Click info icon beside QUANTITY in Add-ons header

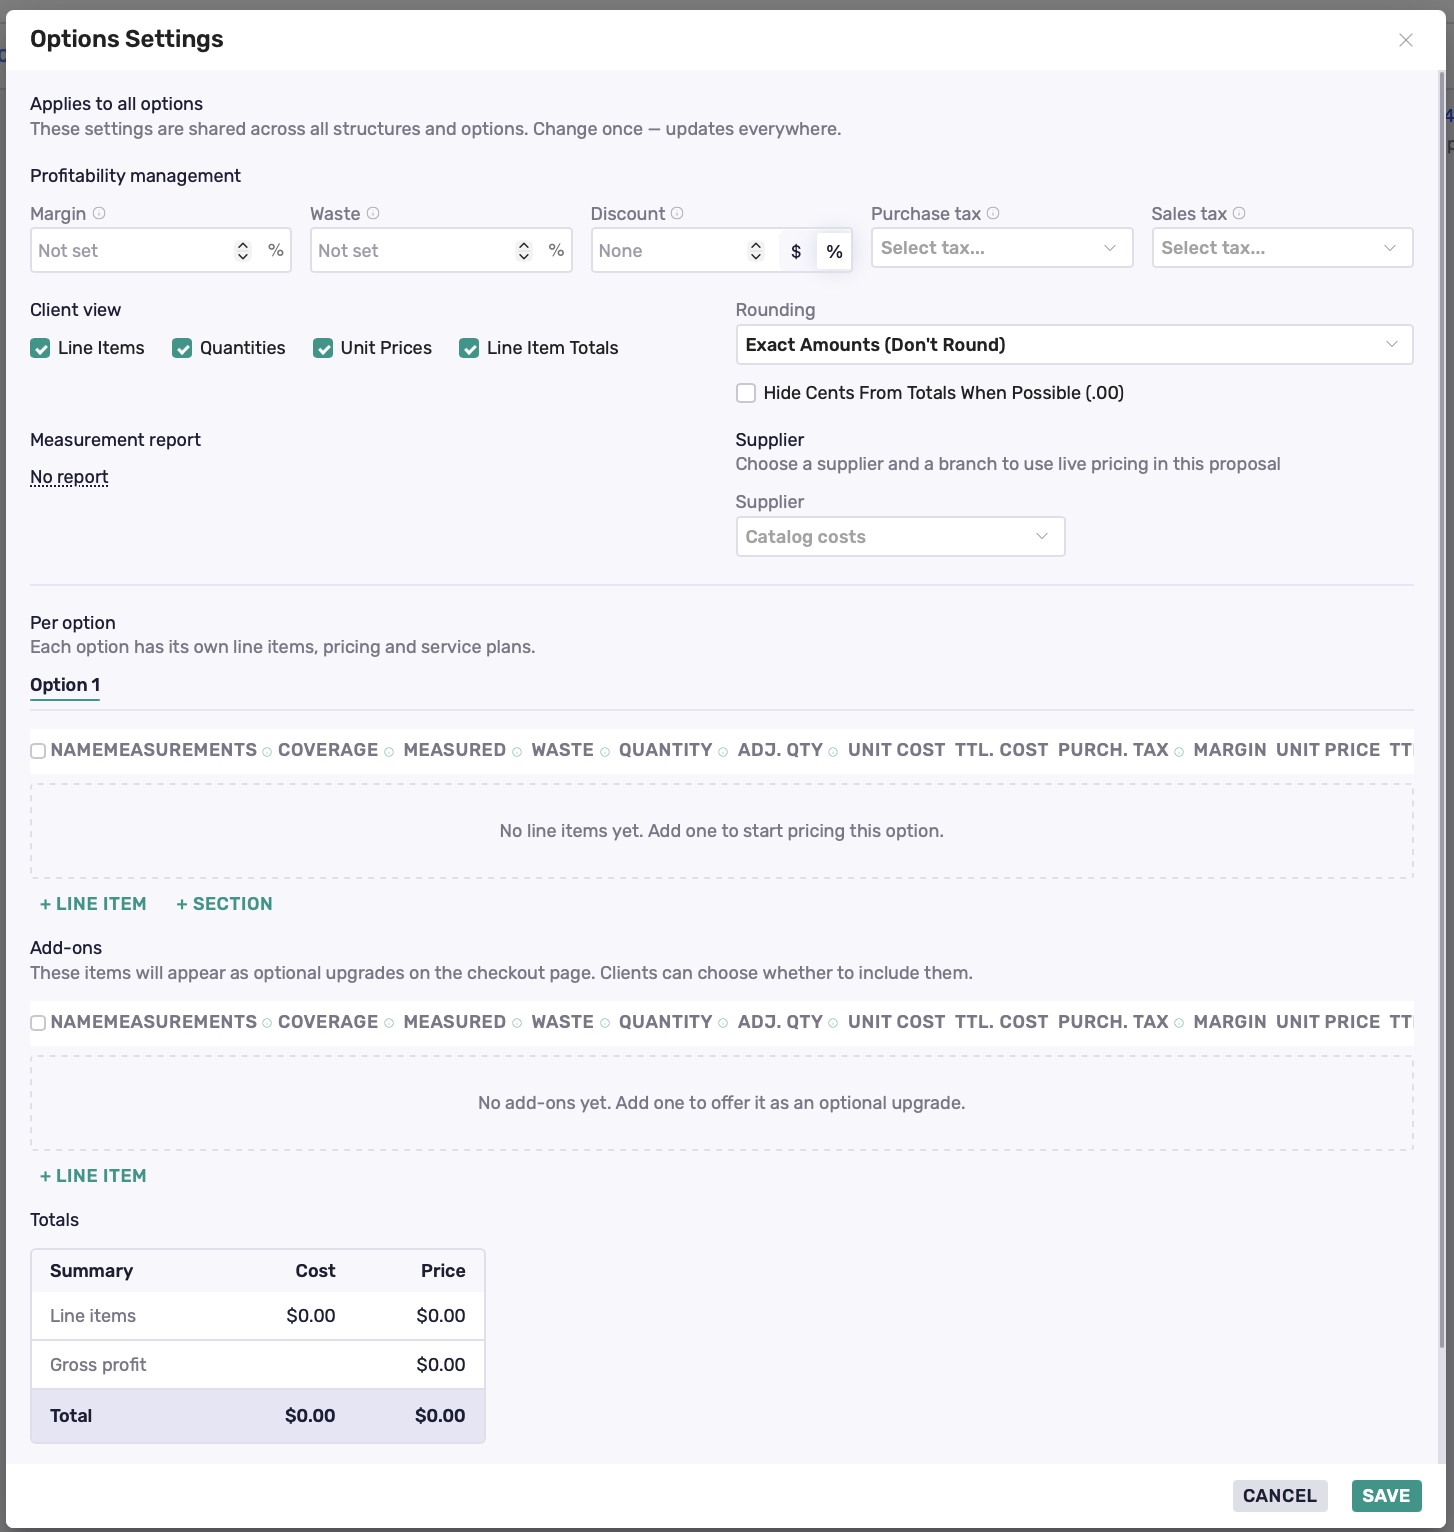pos(723,1023)
